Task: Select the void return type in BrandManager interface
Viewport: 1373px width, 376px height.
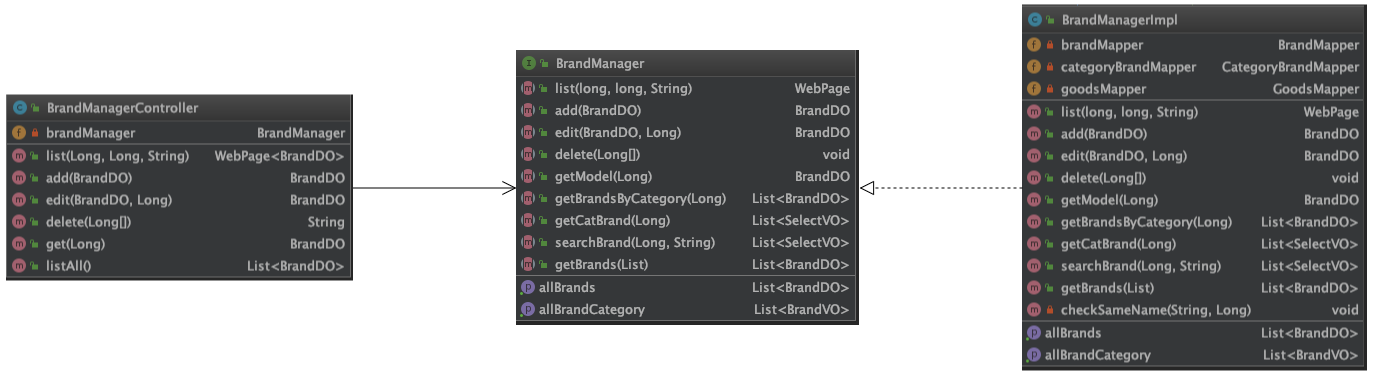Action: [836, 155]
